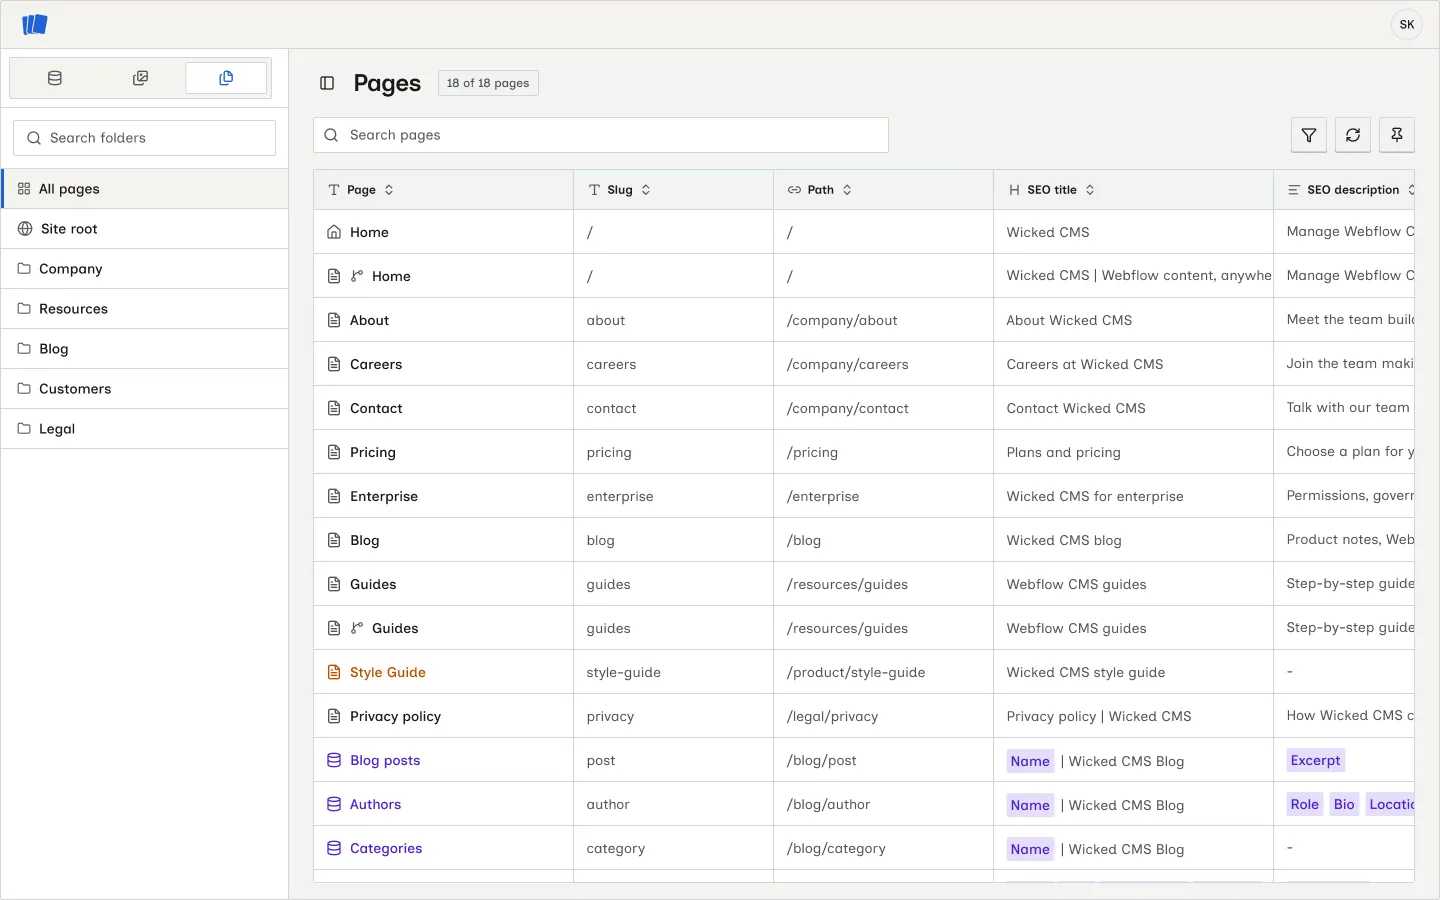Open the Authors collection page

[x=375, y=804]
